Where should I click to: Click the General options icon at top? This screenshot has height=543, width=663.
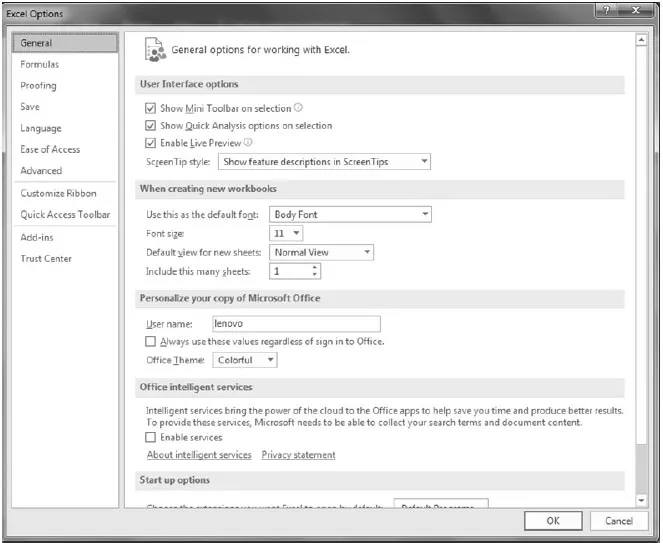(155, 48)
